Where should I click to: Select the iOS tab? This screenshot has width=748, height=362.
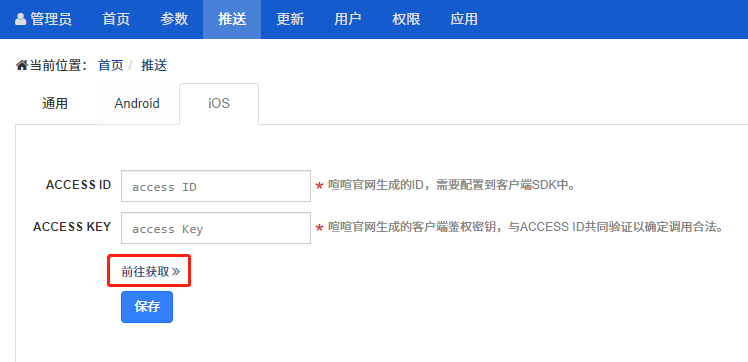pyautogui.click(x=219, y=103)
